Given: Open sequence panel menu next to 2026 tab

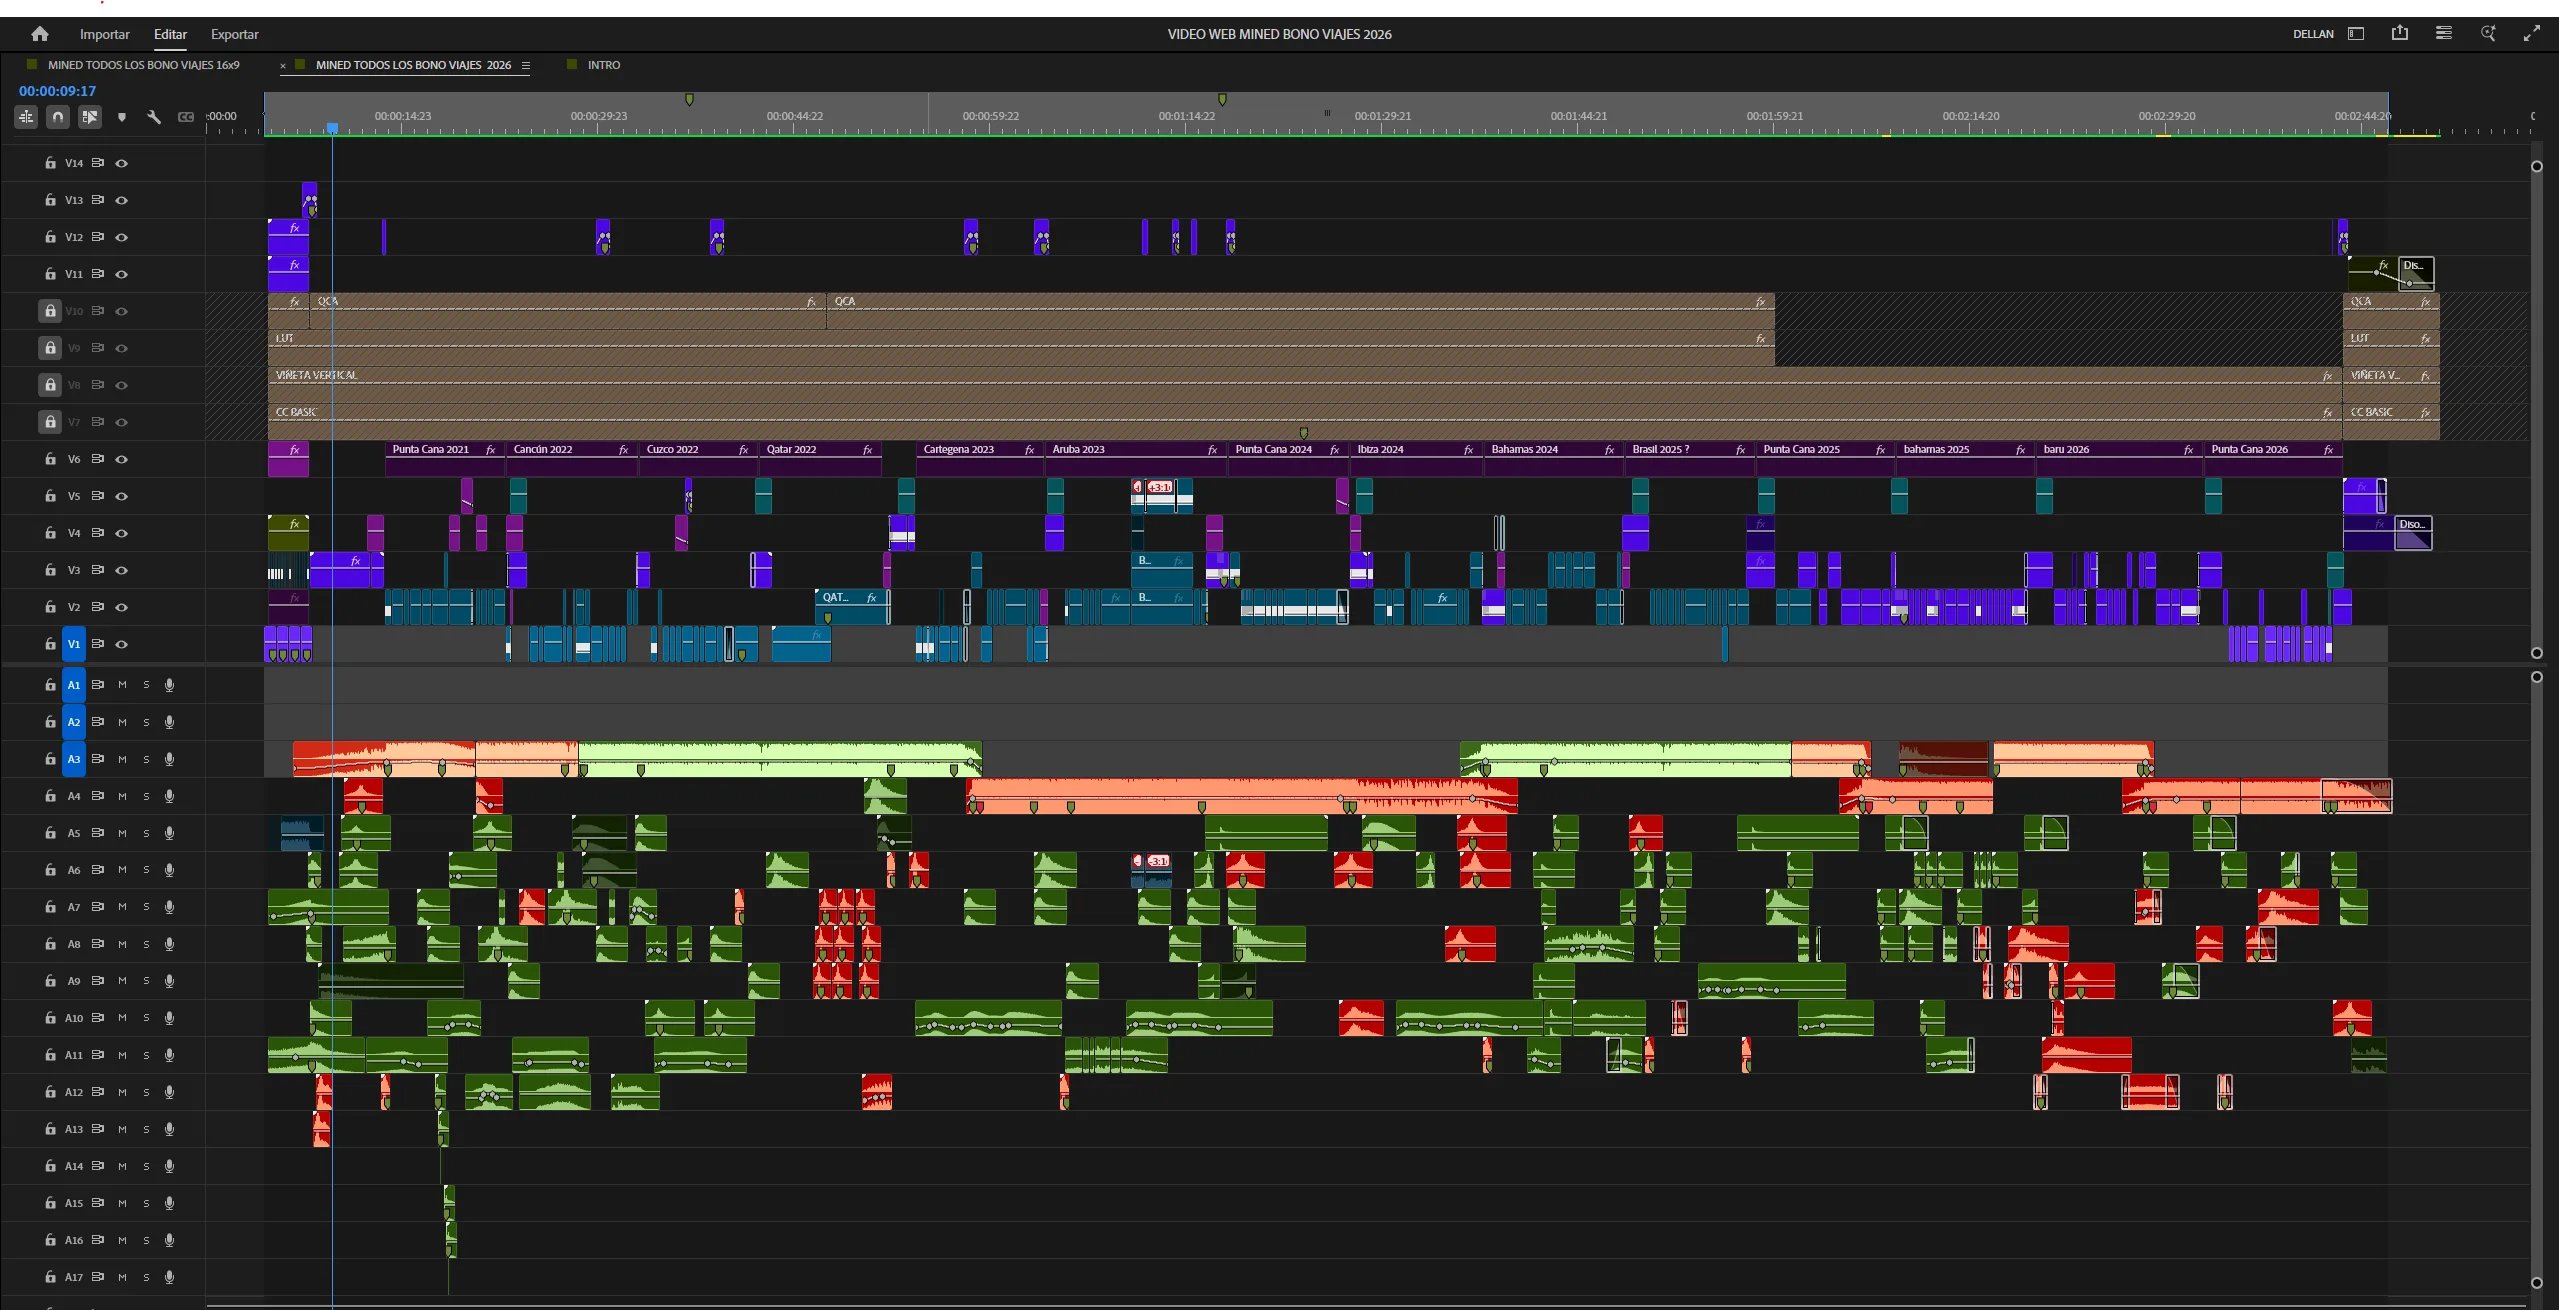Looking at the screenshot, I should [x=525, y=65].
